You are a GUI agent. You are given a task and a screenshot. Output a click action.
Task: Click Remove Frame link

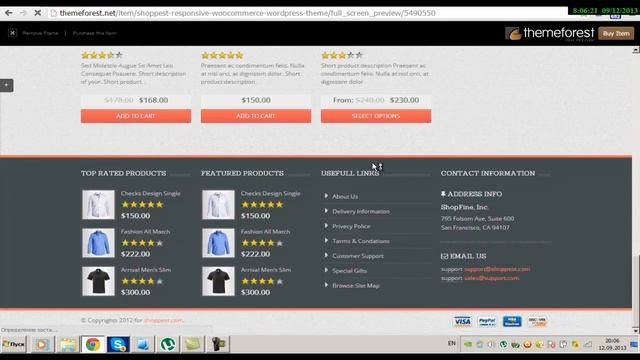click(x=40, y=33)
